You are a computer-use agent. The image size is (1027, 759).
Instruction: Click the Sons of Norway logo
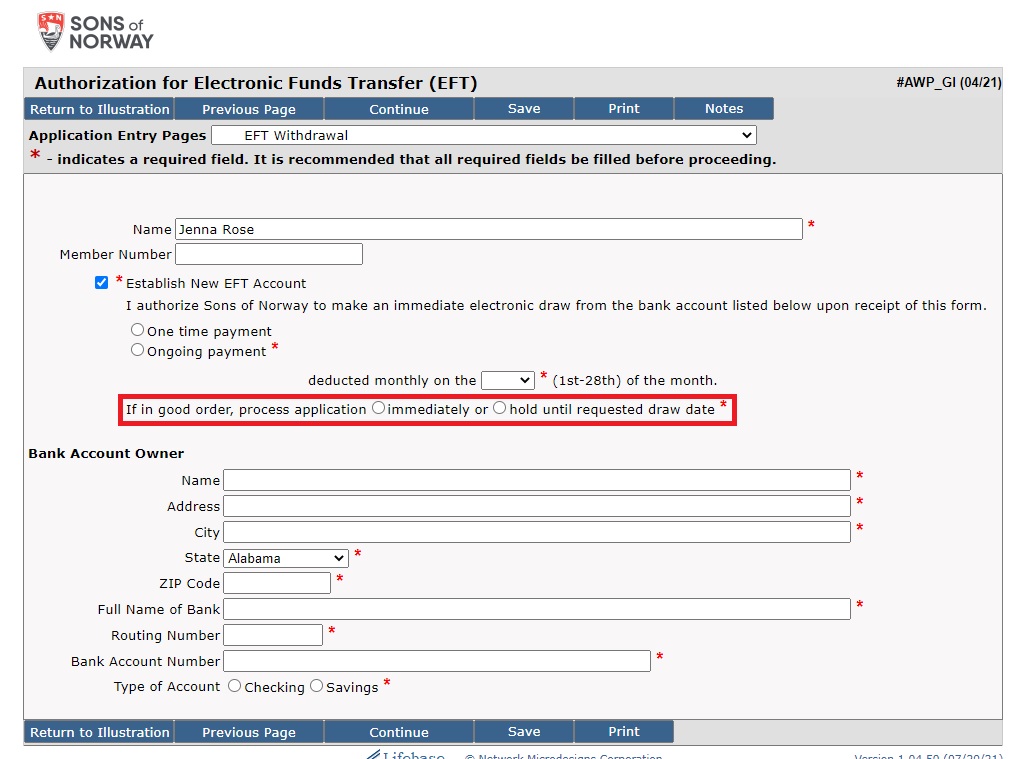pos(96,31)
